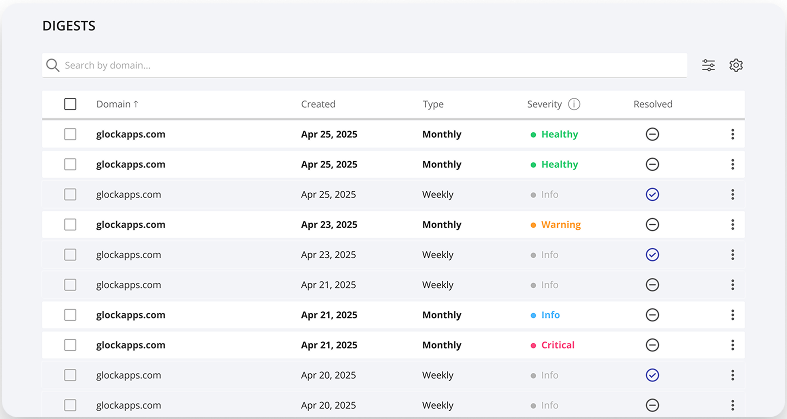Open the settings gear icon
This screenshot has height=419, width=787.
point(736,65)
